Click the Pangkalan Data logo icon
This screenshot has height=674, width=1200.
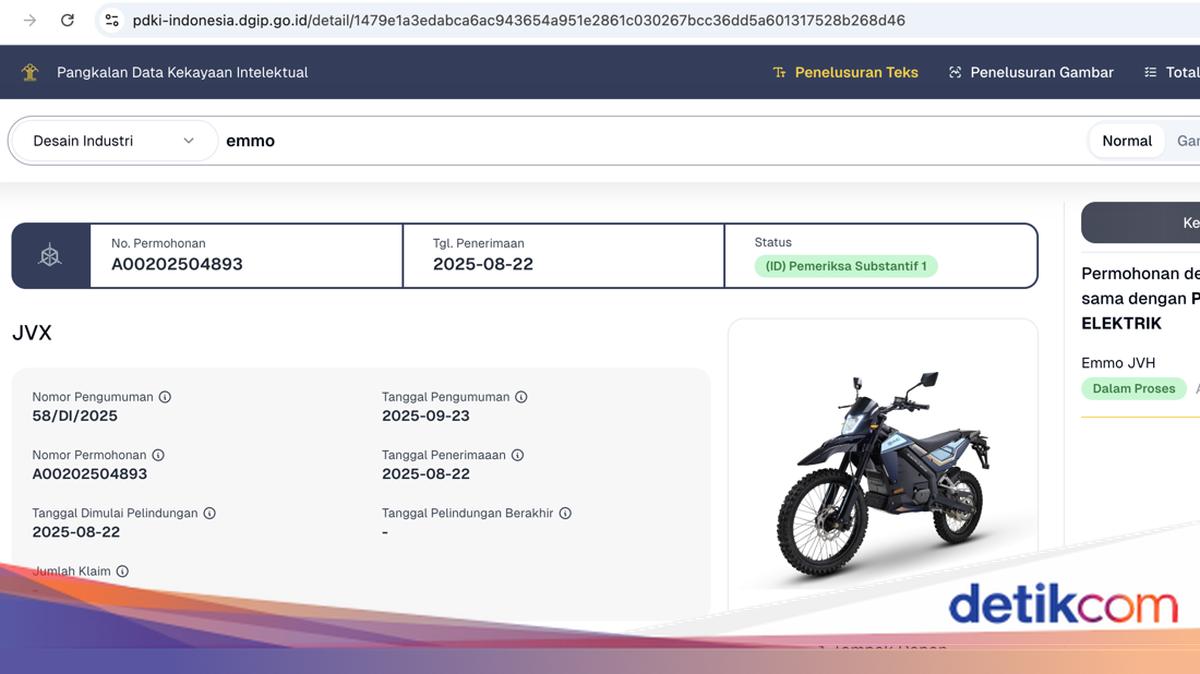30,71
